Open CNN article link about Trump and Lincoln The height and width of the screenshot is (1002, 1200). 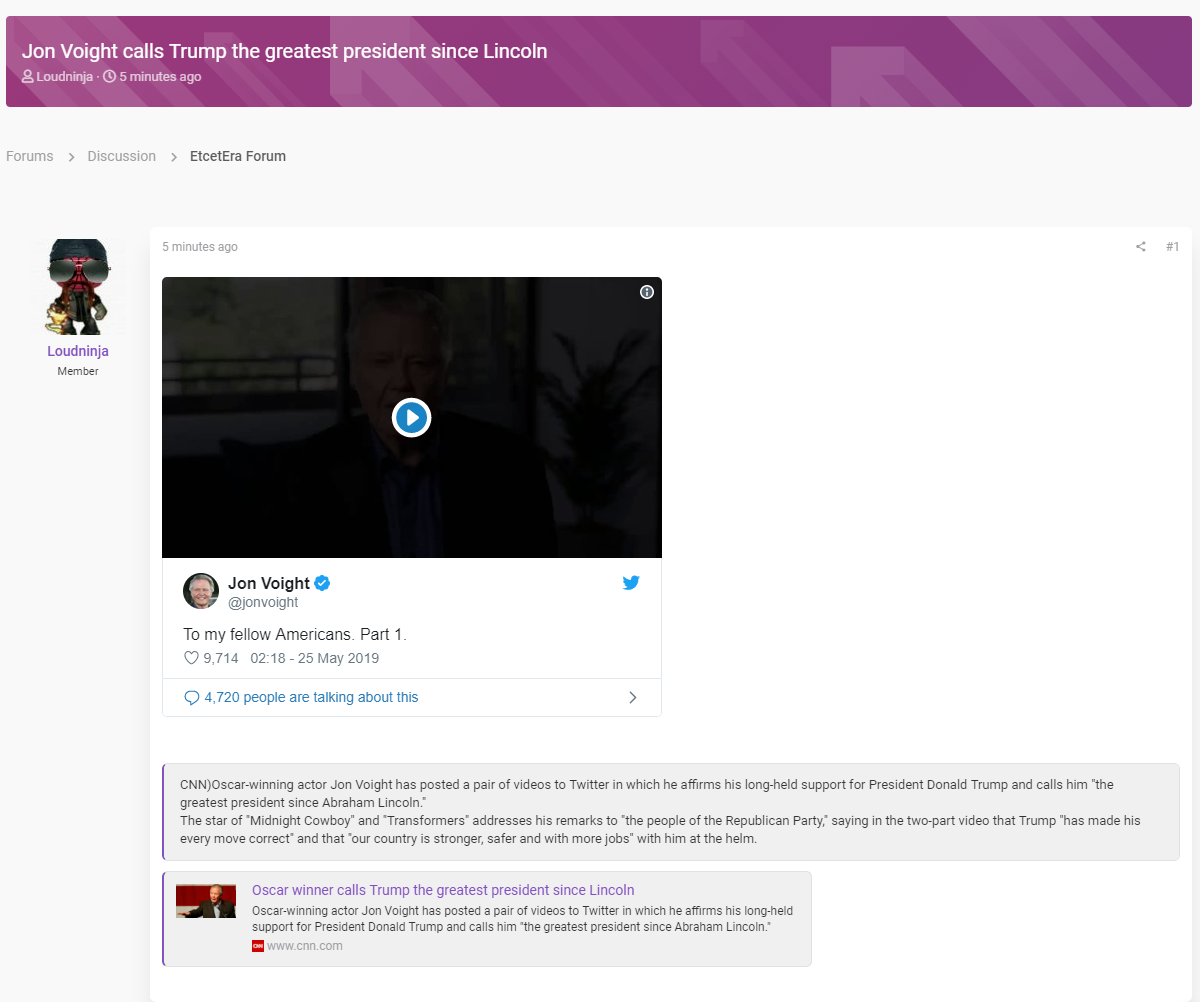point(443,890)
